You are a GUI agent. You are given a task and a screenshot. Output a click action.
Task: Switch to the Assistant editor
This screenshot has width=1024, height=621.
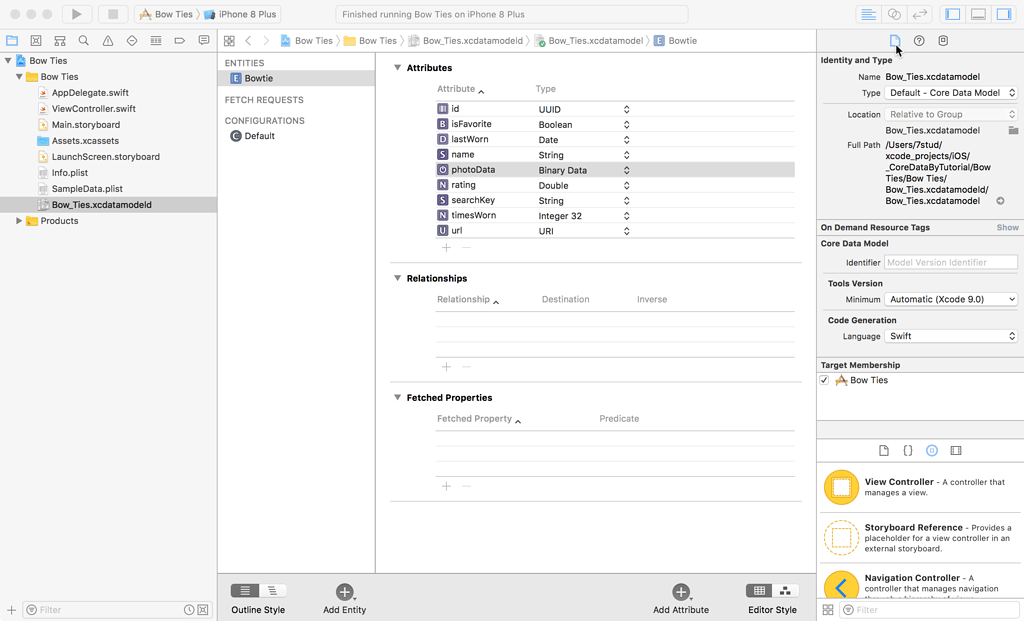pos(894,14)
